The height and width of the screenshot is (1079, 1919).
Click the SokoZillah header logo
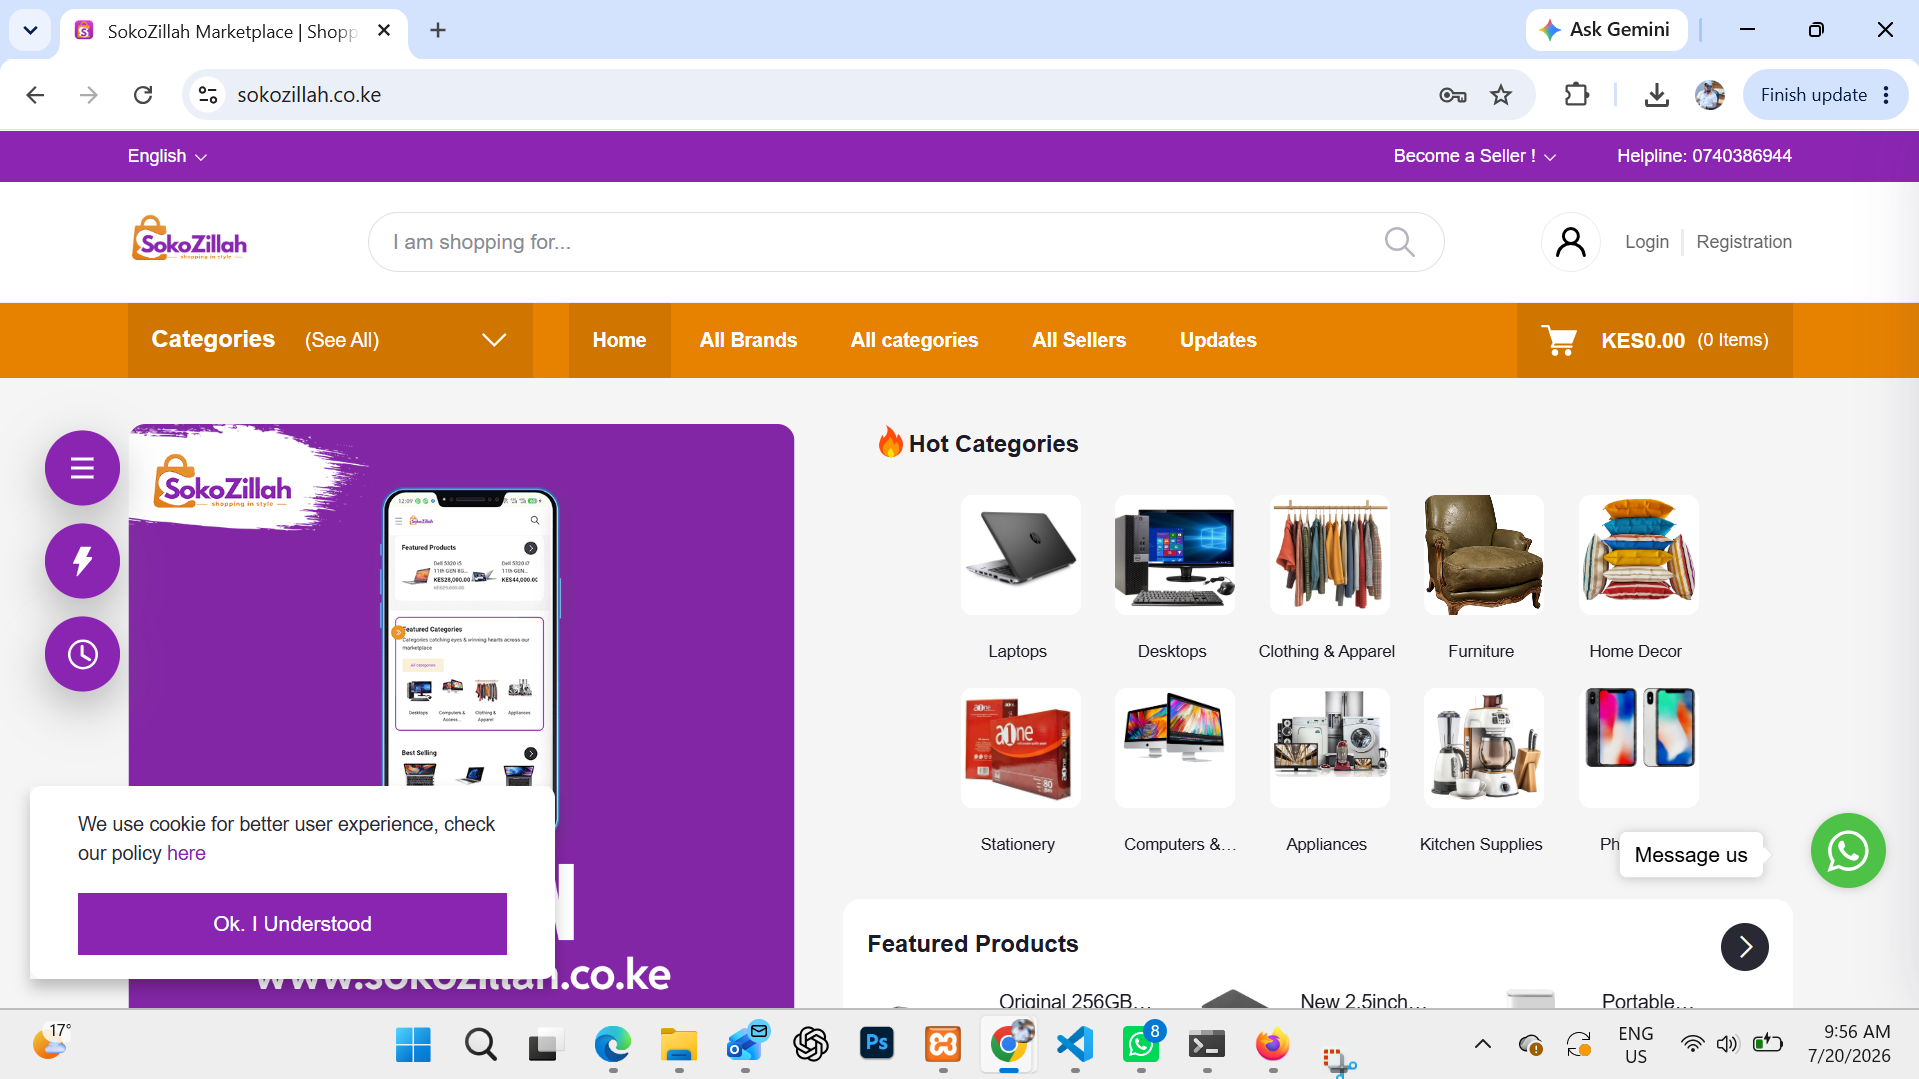[189, 240]
